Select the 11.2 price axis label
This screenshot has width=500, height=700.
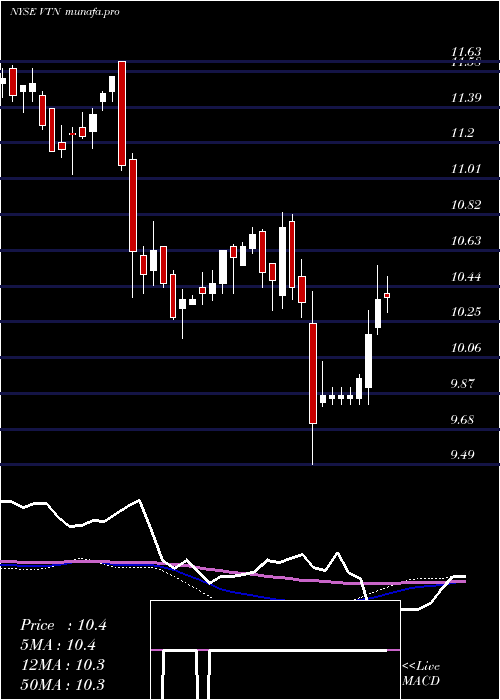(462, 133)
